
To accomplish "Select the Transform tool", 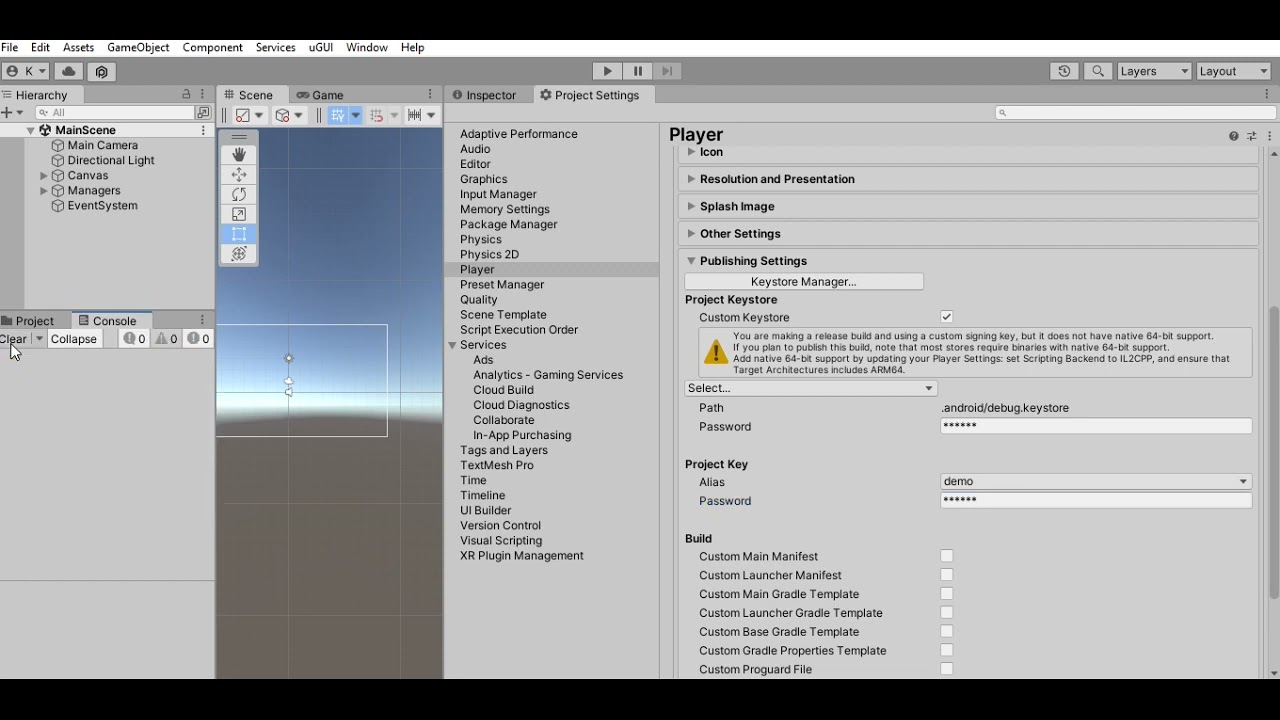I will [238, 254].
